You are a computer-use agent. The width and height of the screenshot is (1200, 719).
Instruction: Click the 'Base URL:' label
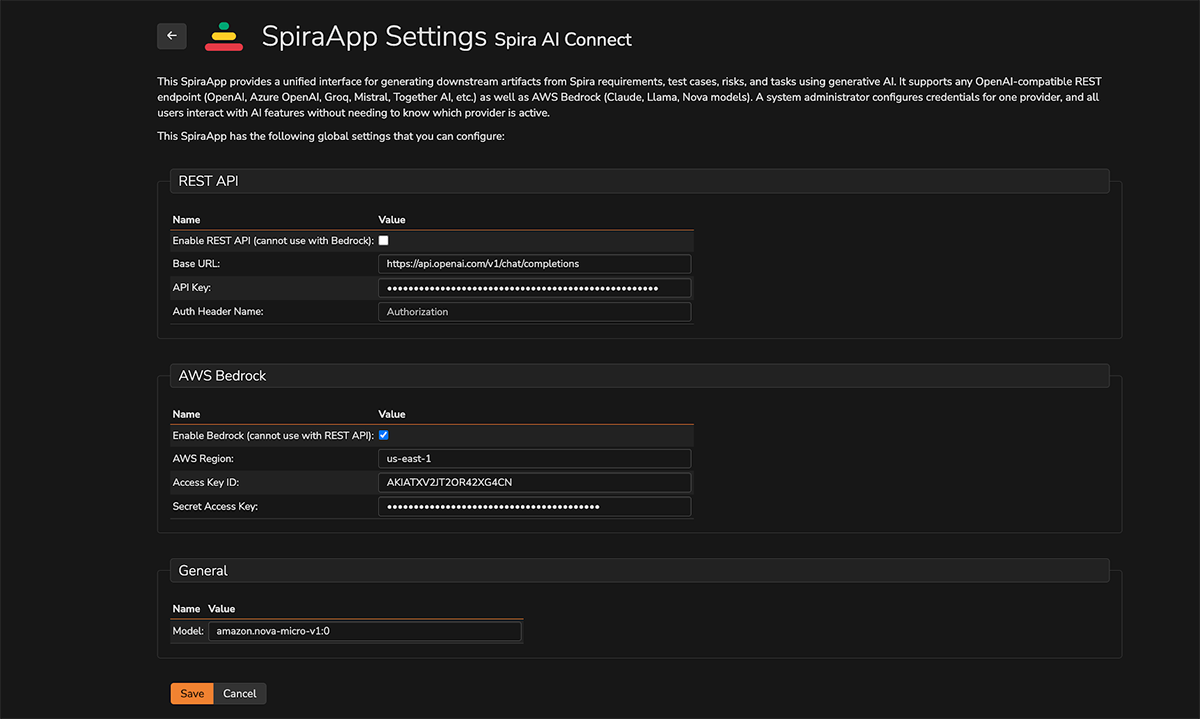[196, 264]
